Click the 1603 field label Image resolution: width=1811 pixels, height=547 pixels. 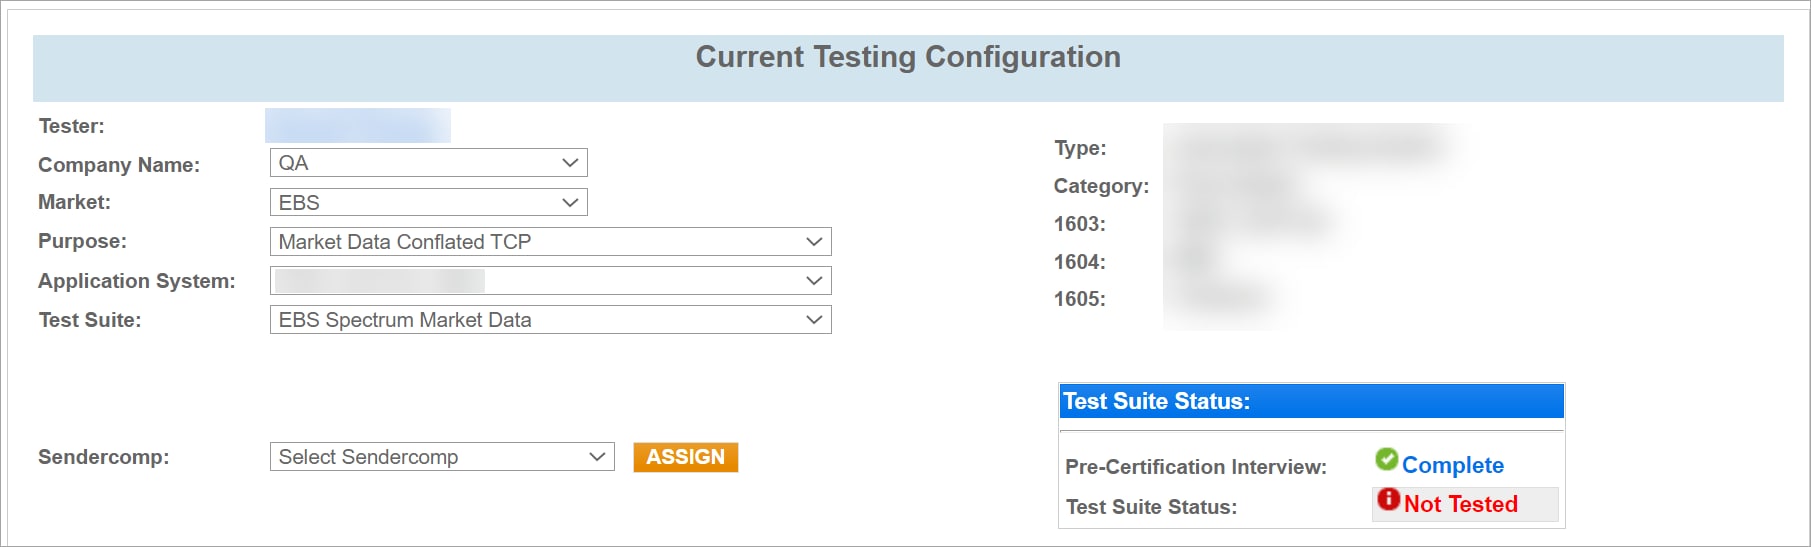1079,224
